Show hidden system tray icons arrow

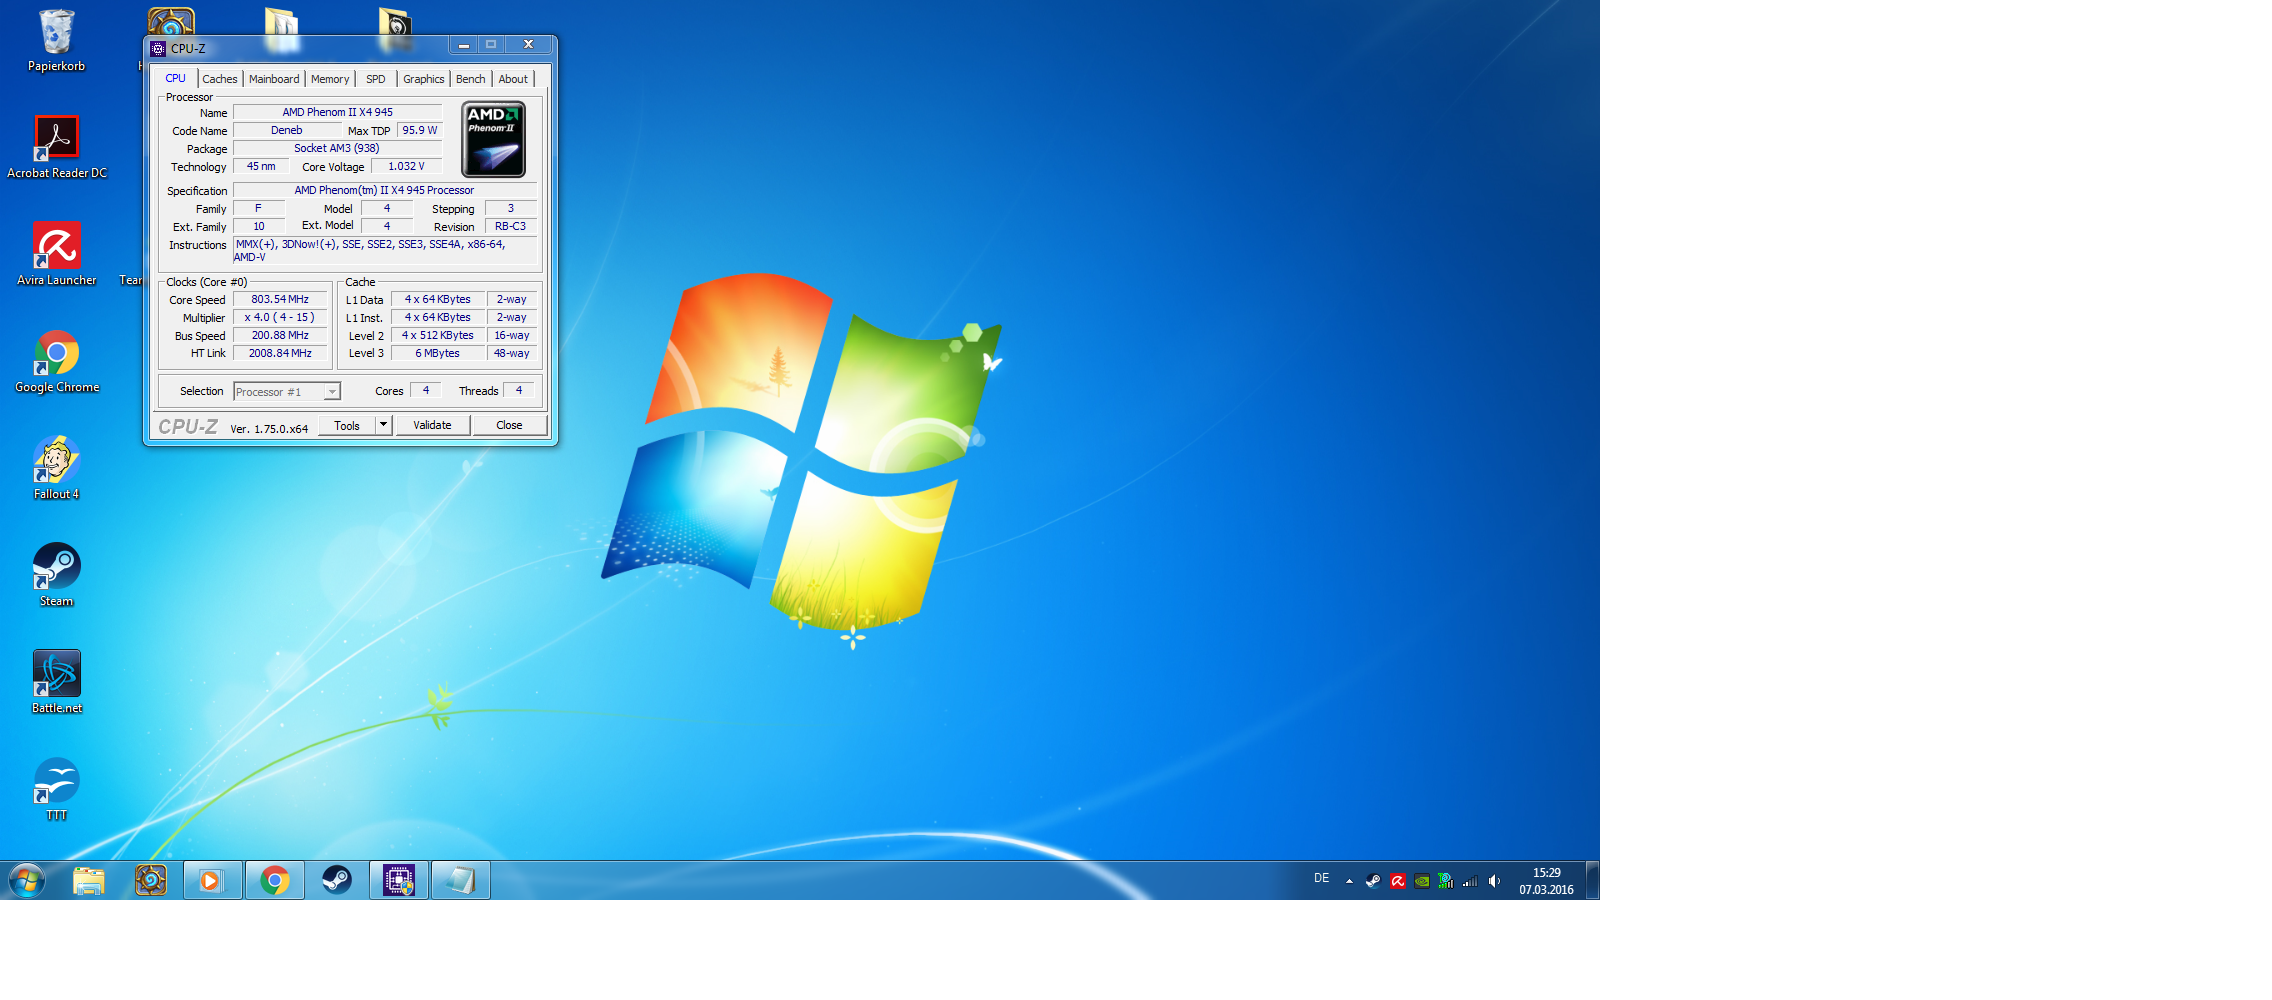click(1349, 881)
